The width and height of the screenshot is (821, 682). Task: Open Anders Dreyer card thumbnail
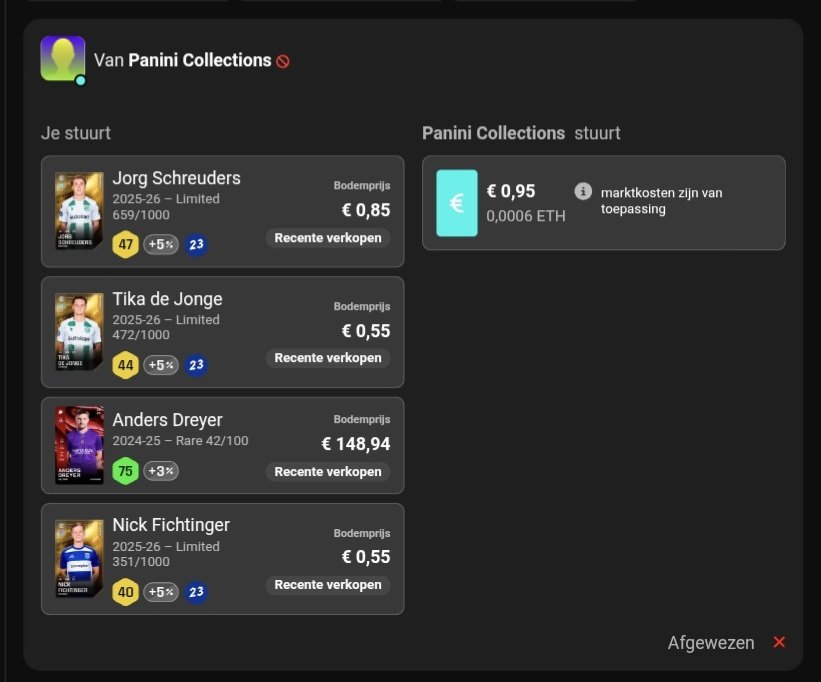pyautogui.click(x=79, y=445)
